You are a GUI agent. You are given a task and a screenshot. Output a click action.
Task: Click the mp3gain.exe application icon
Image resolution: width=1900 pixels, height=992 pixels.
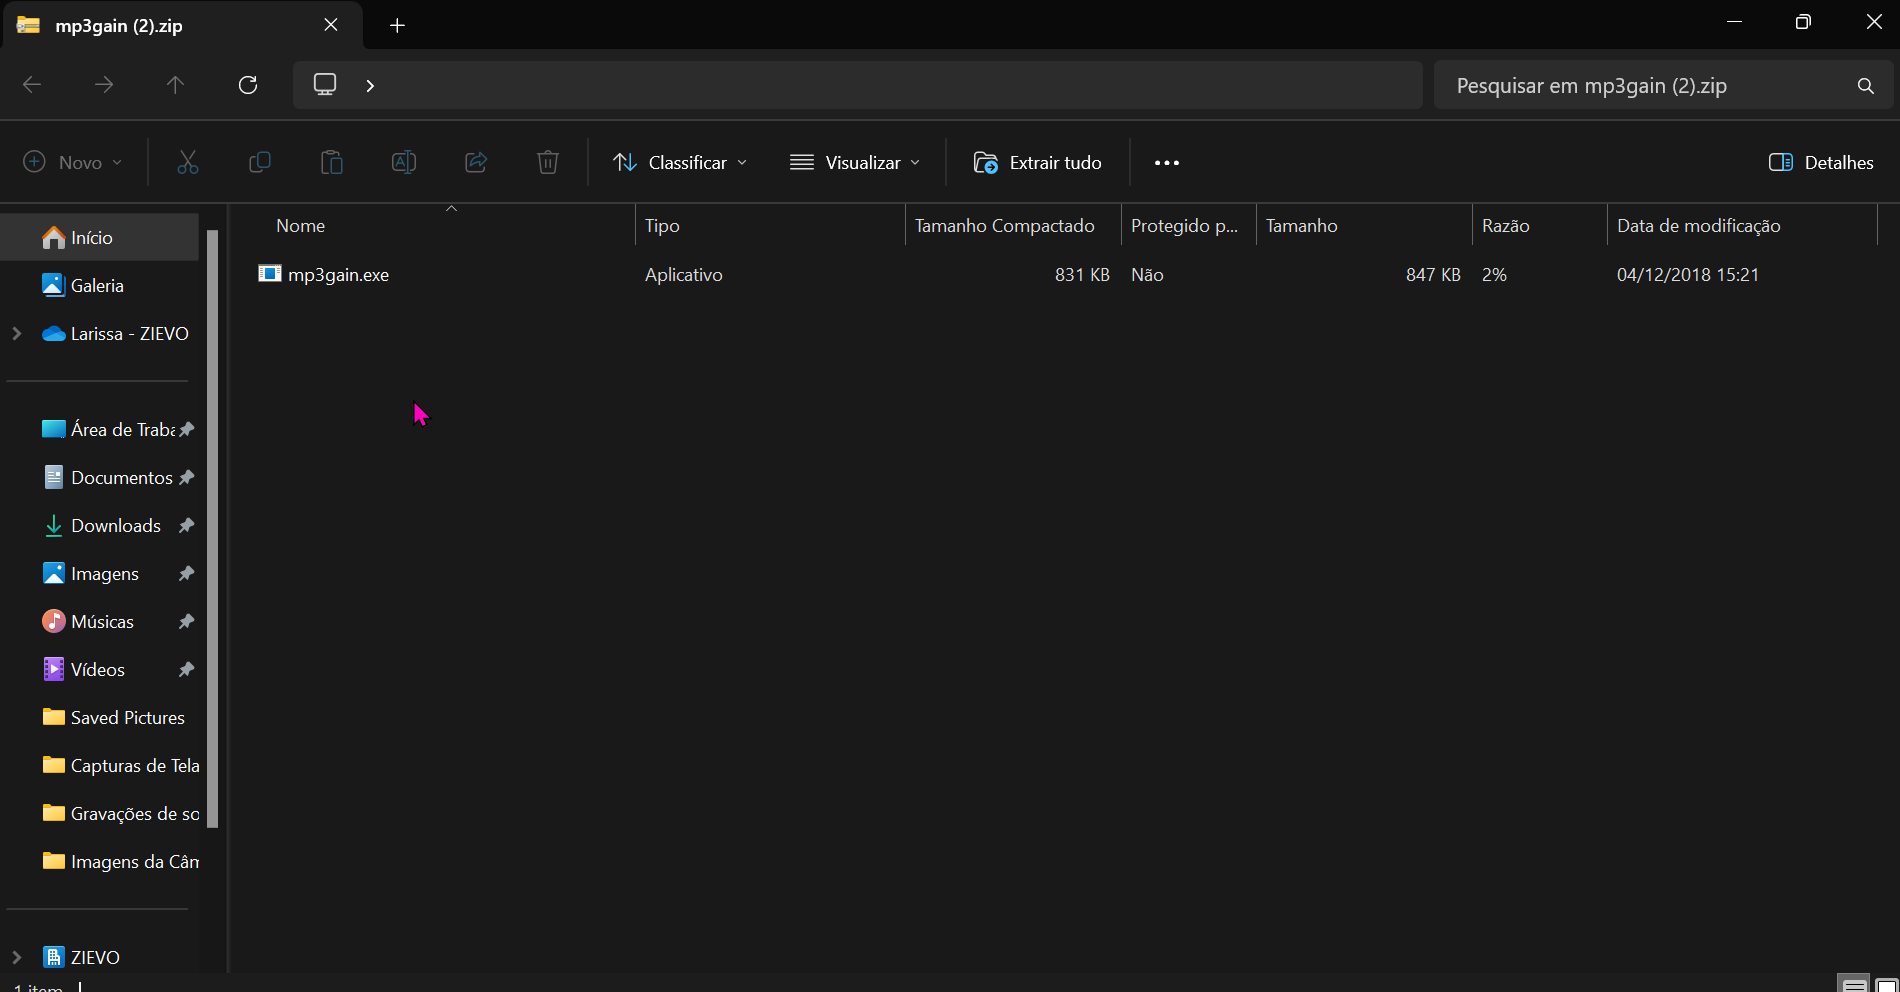pyautogui.click(x=269, y=274)
